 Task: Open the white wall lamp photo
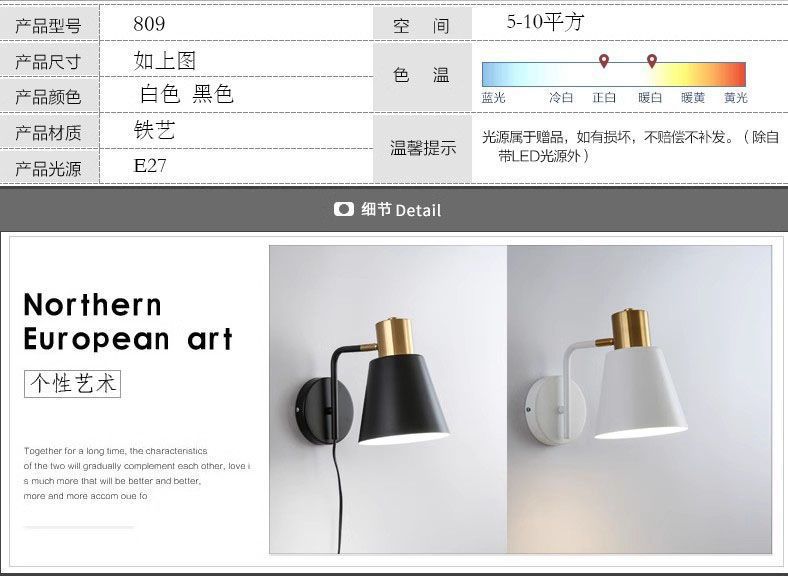(x=639, y=400)
